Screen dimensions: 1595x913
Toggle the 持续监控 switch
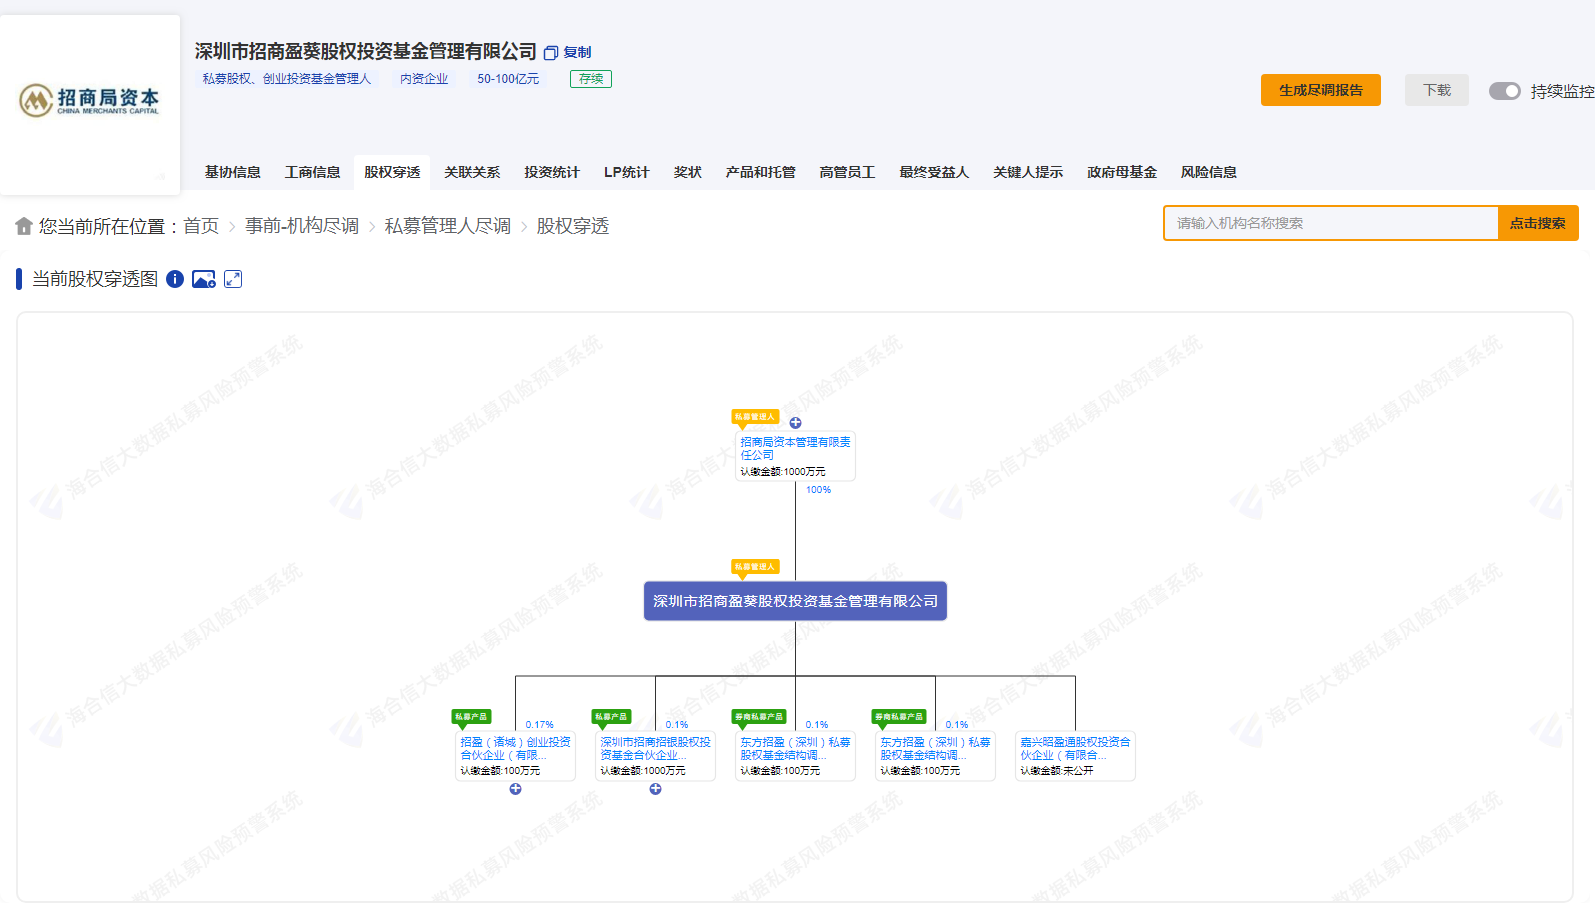(x=1504, y=91)
